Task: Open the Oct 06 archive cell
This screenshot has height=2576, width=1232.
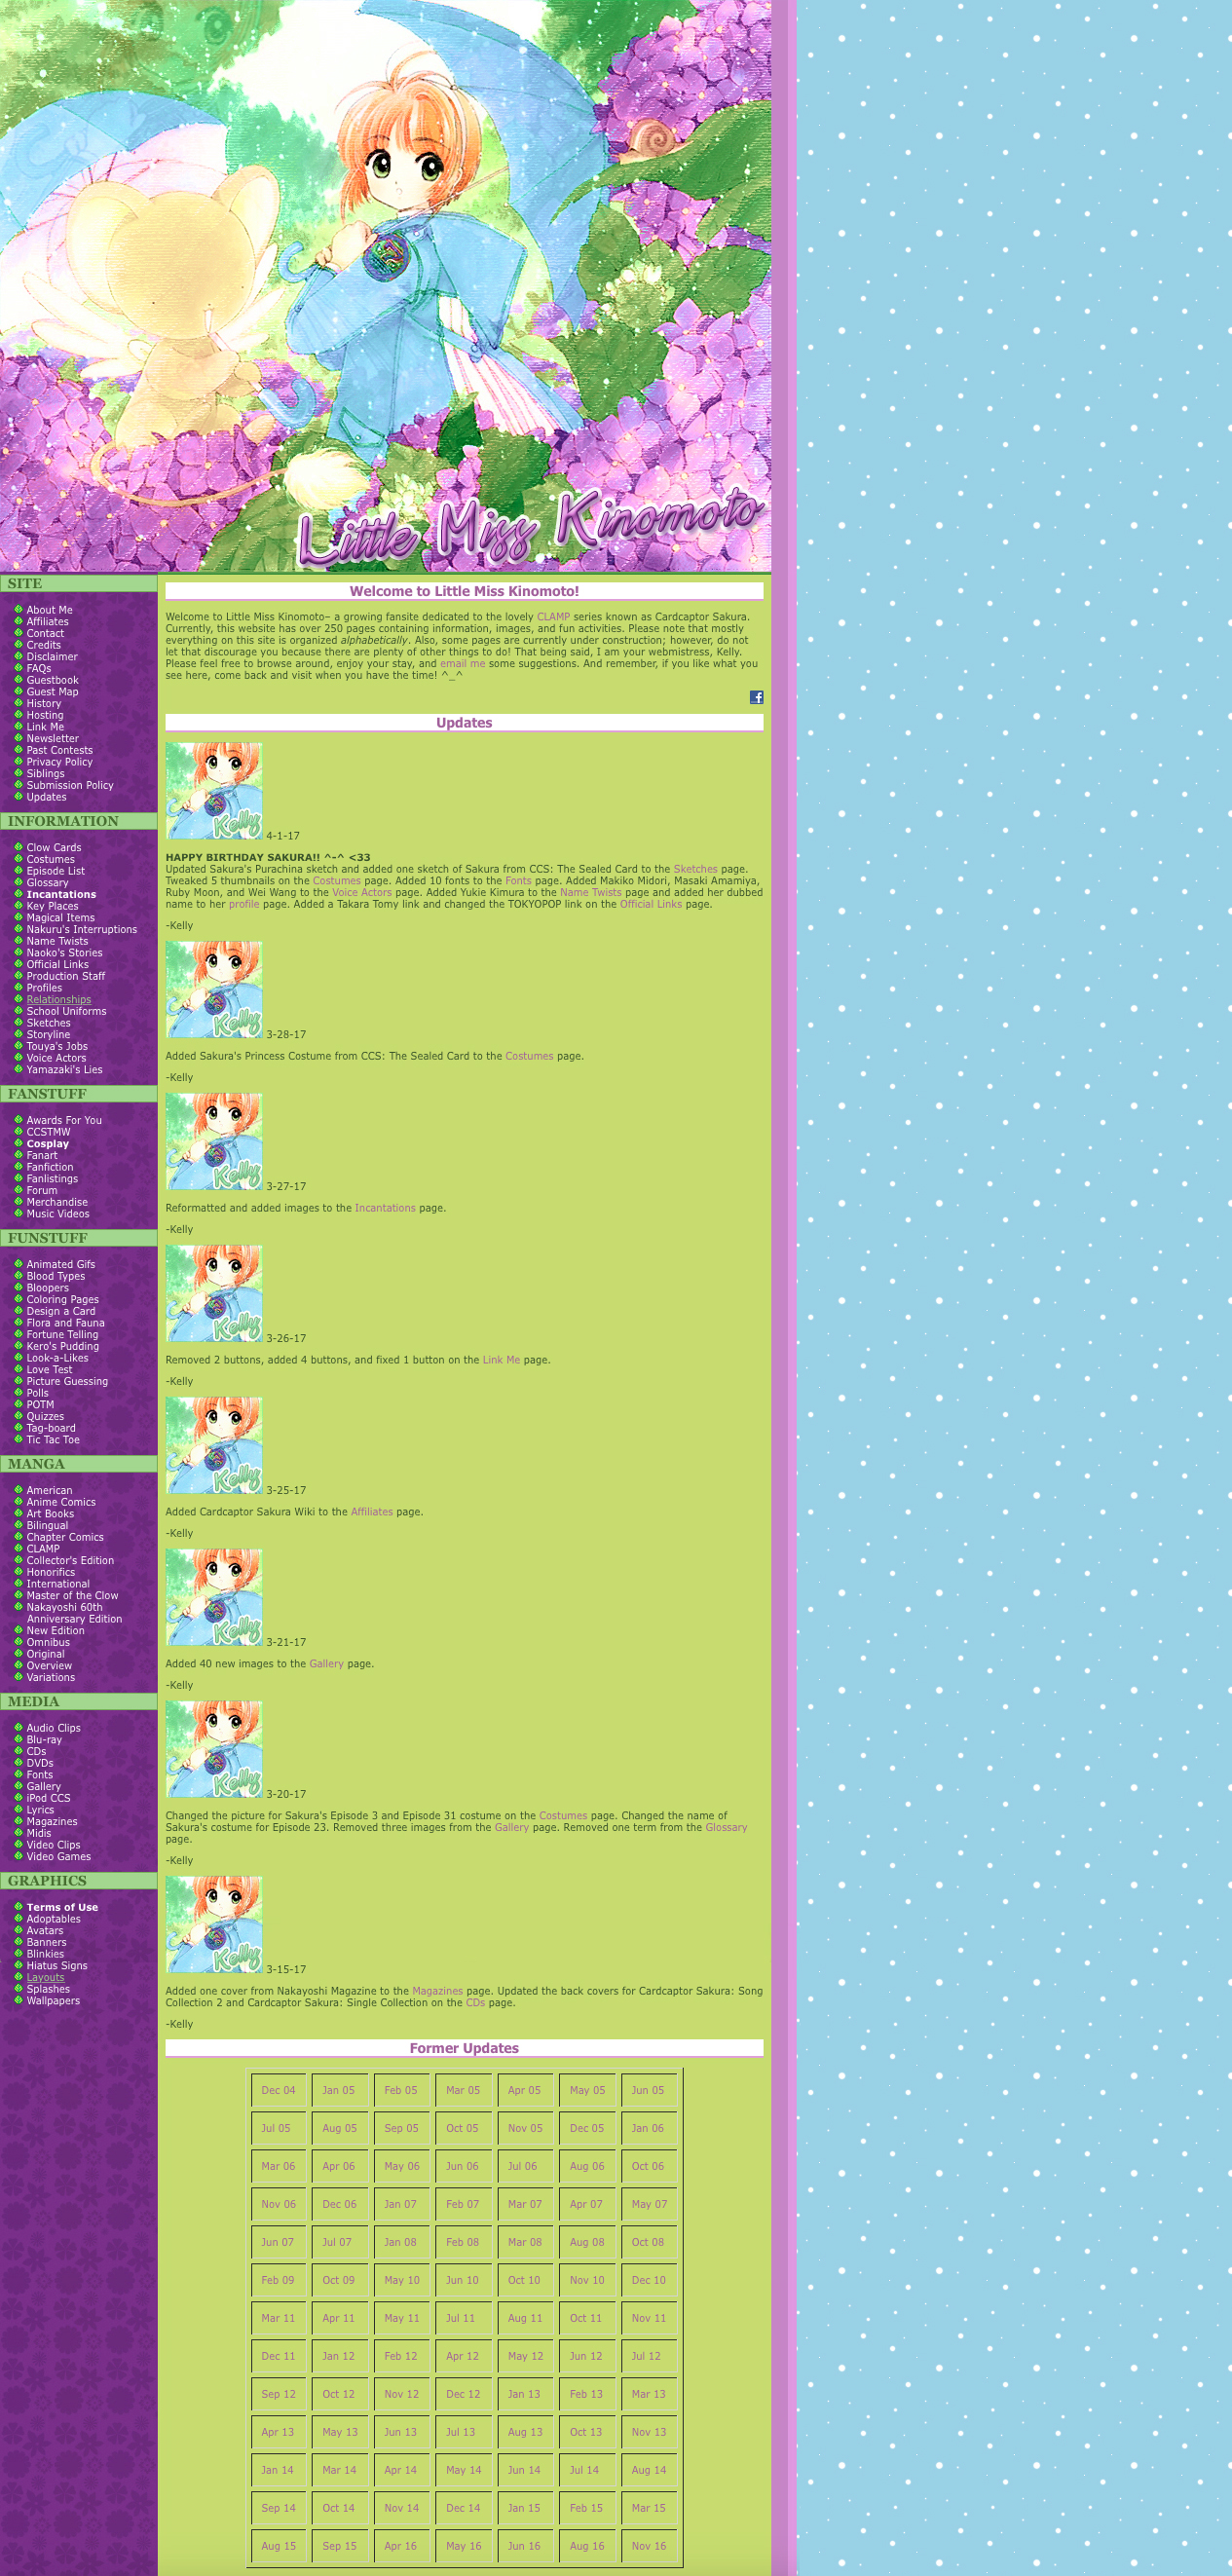Action: coord(648,2167)
